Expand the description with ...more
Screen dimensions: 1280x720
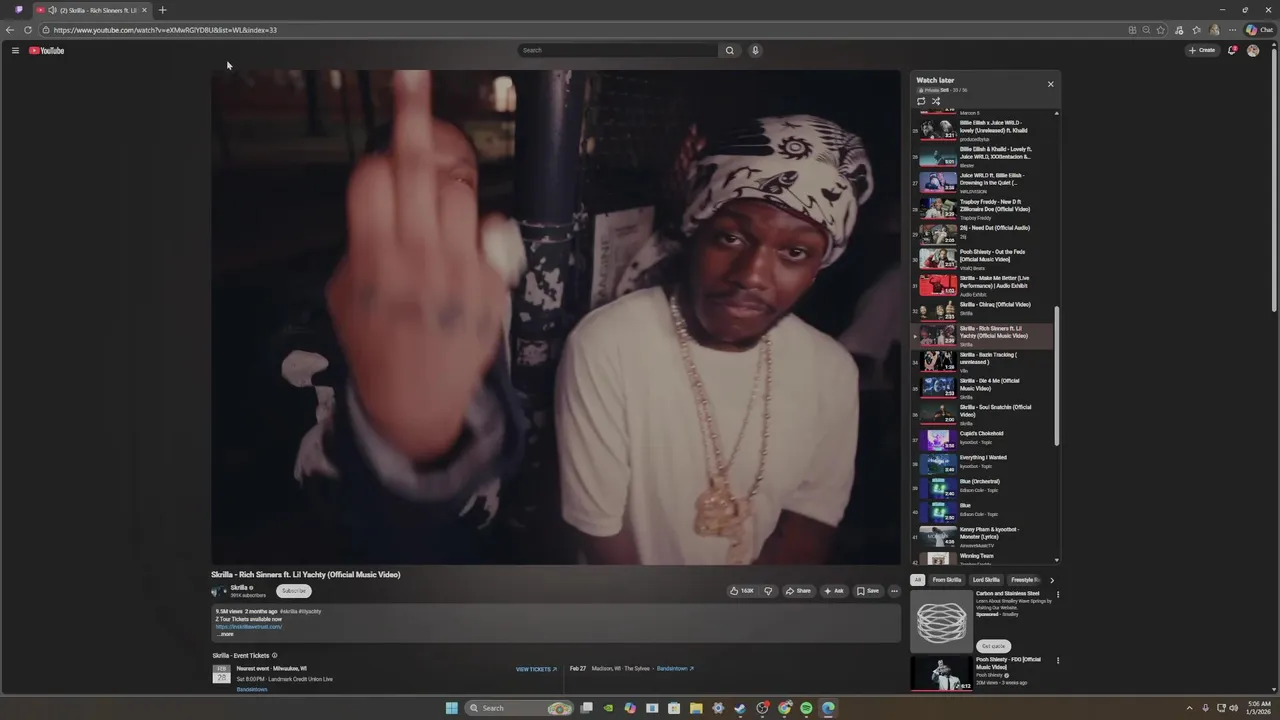[225, 634]
